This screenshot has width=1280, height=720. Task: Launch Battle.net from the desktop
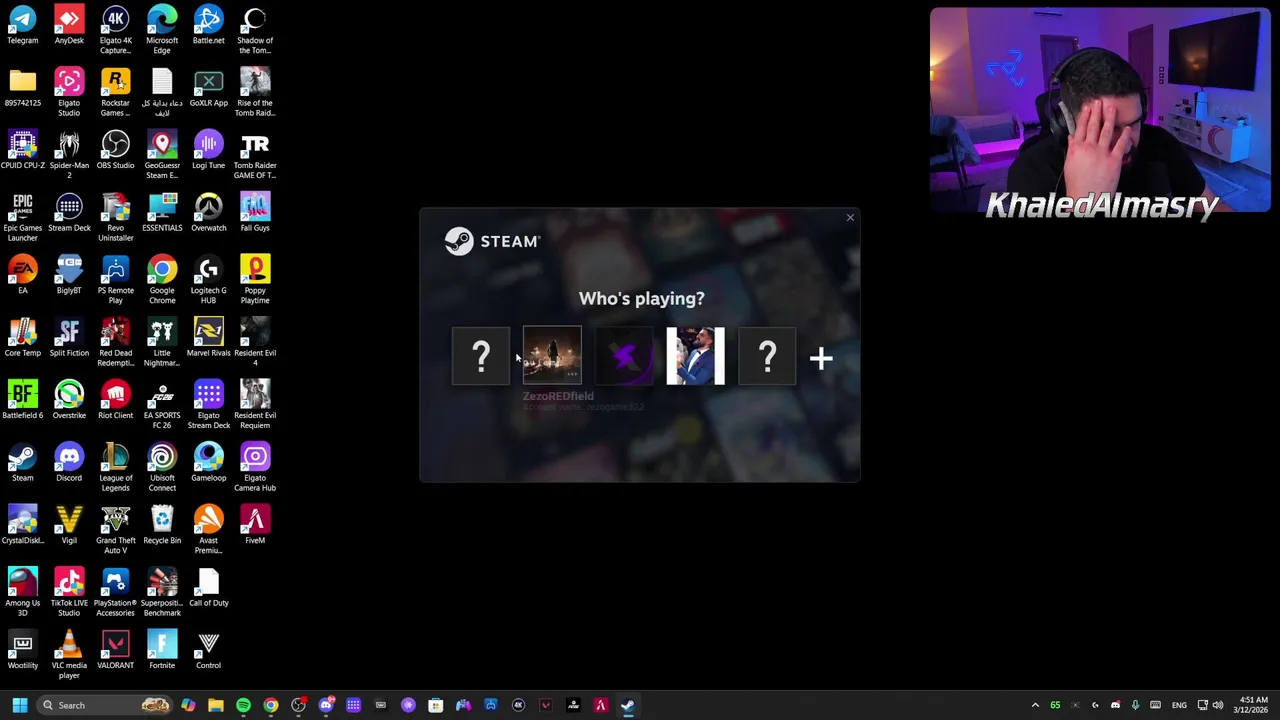click(208, 26)
